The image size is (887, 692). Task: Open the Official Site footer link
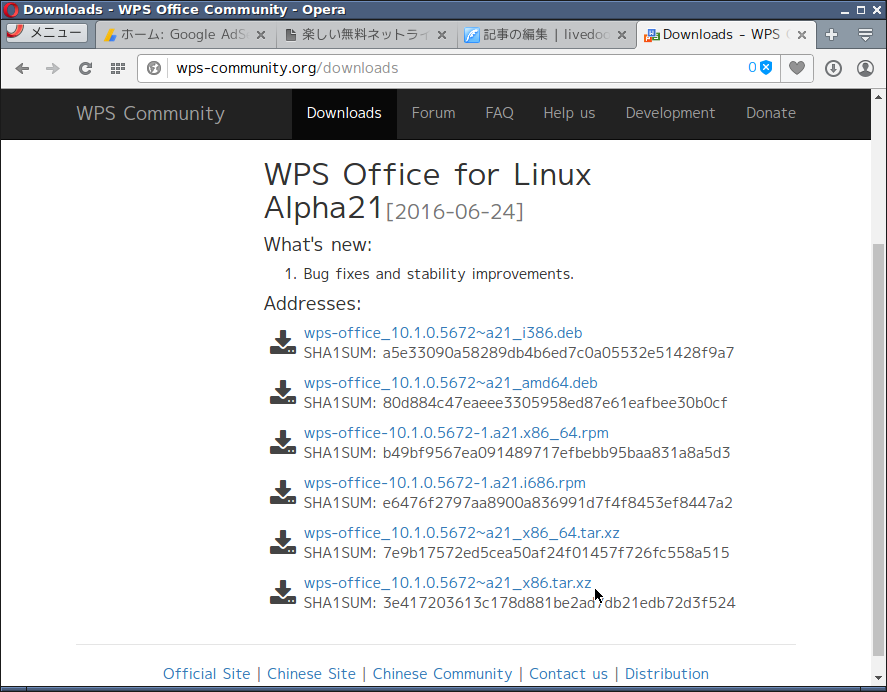(206, 674)
